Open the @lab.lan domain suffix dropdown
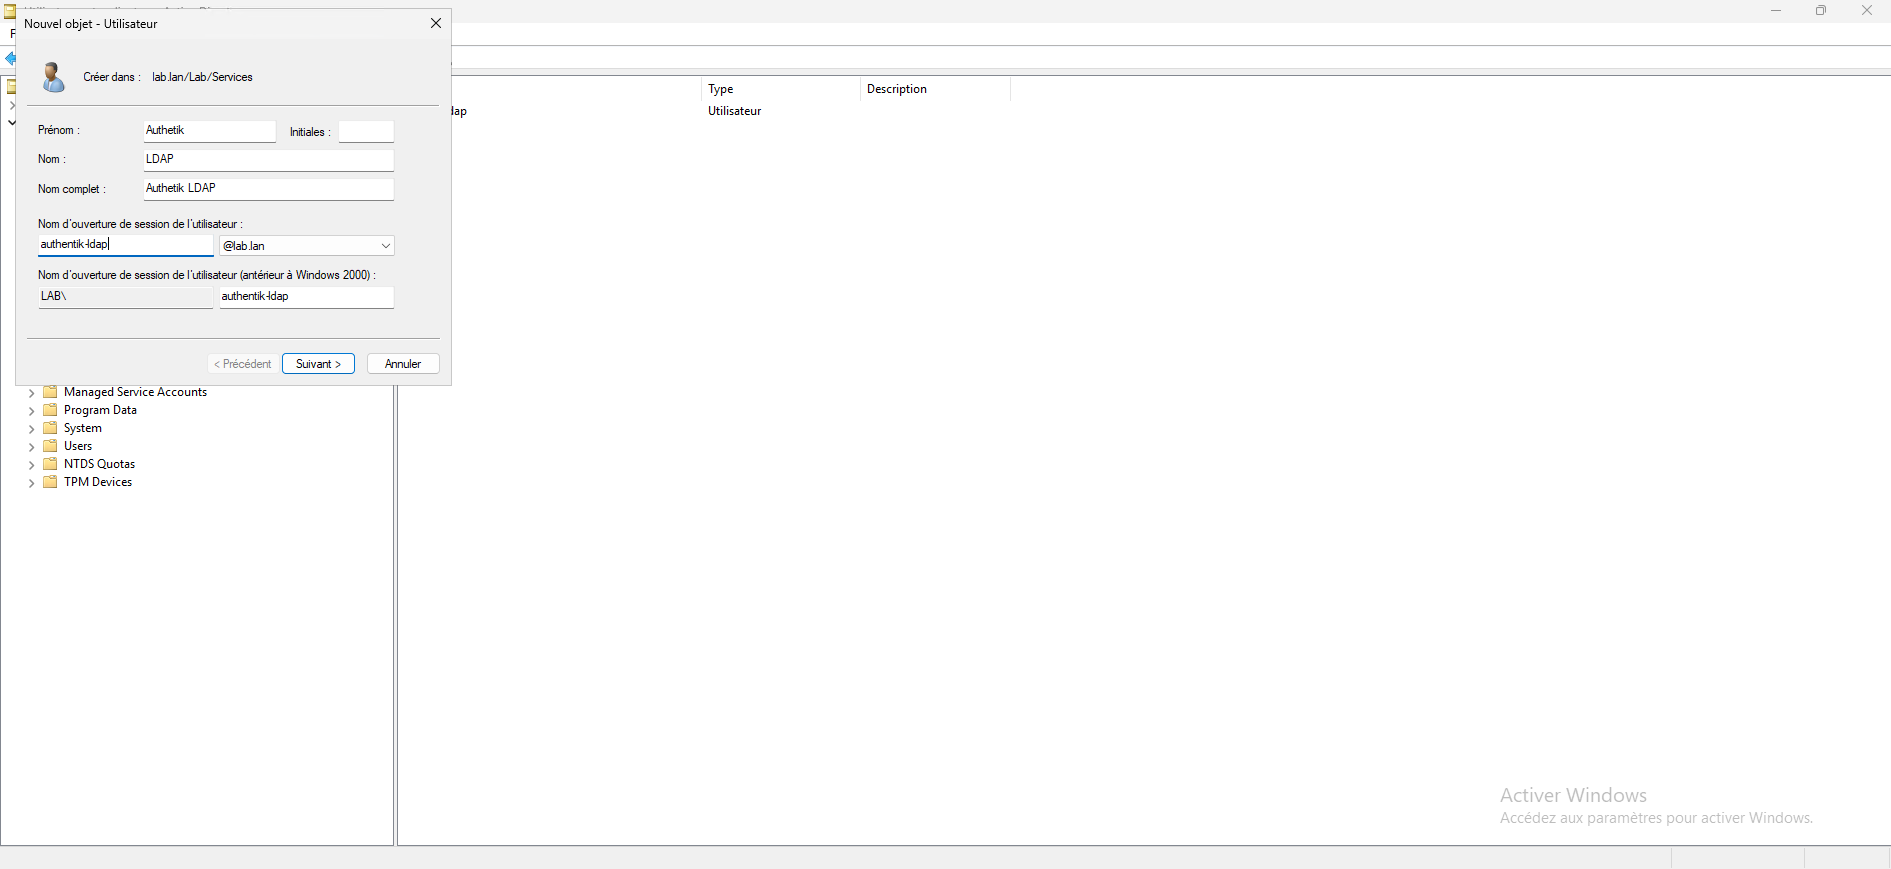Image resolution: width=1891 pixels, height=869 pixels. [385, 246]
